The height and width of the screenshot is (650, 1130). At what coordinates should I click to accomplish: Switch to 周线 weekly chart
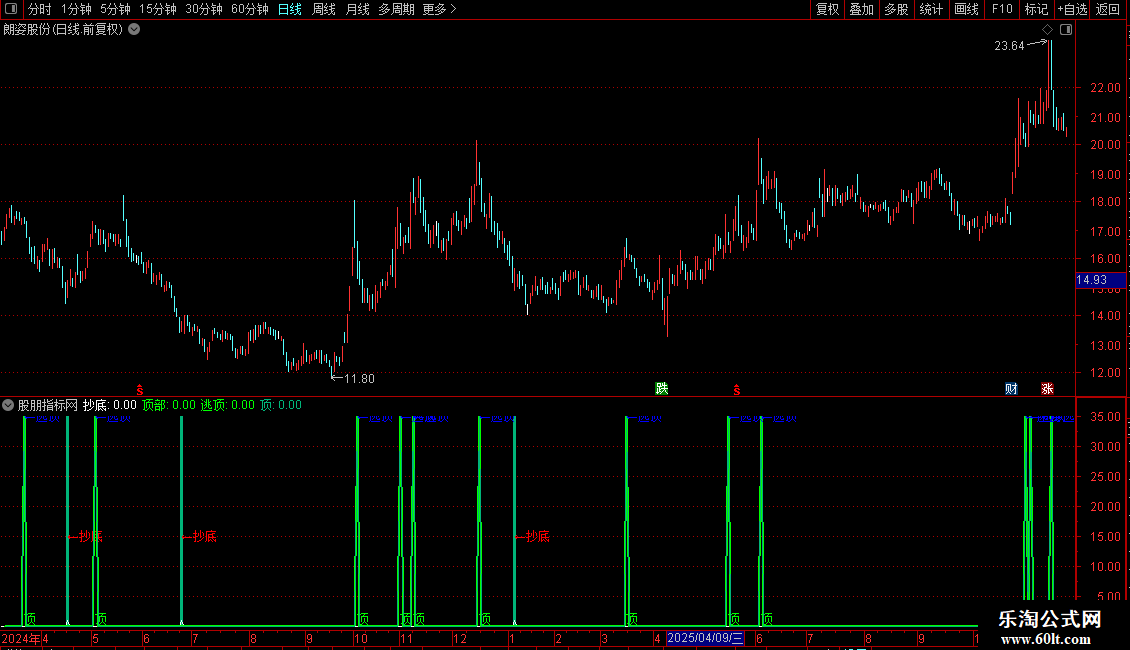point(324,9)
